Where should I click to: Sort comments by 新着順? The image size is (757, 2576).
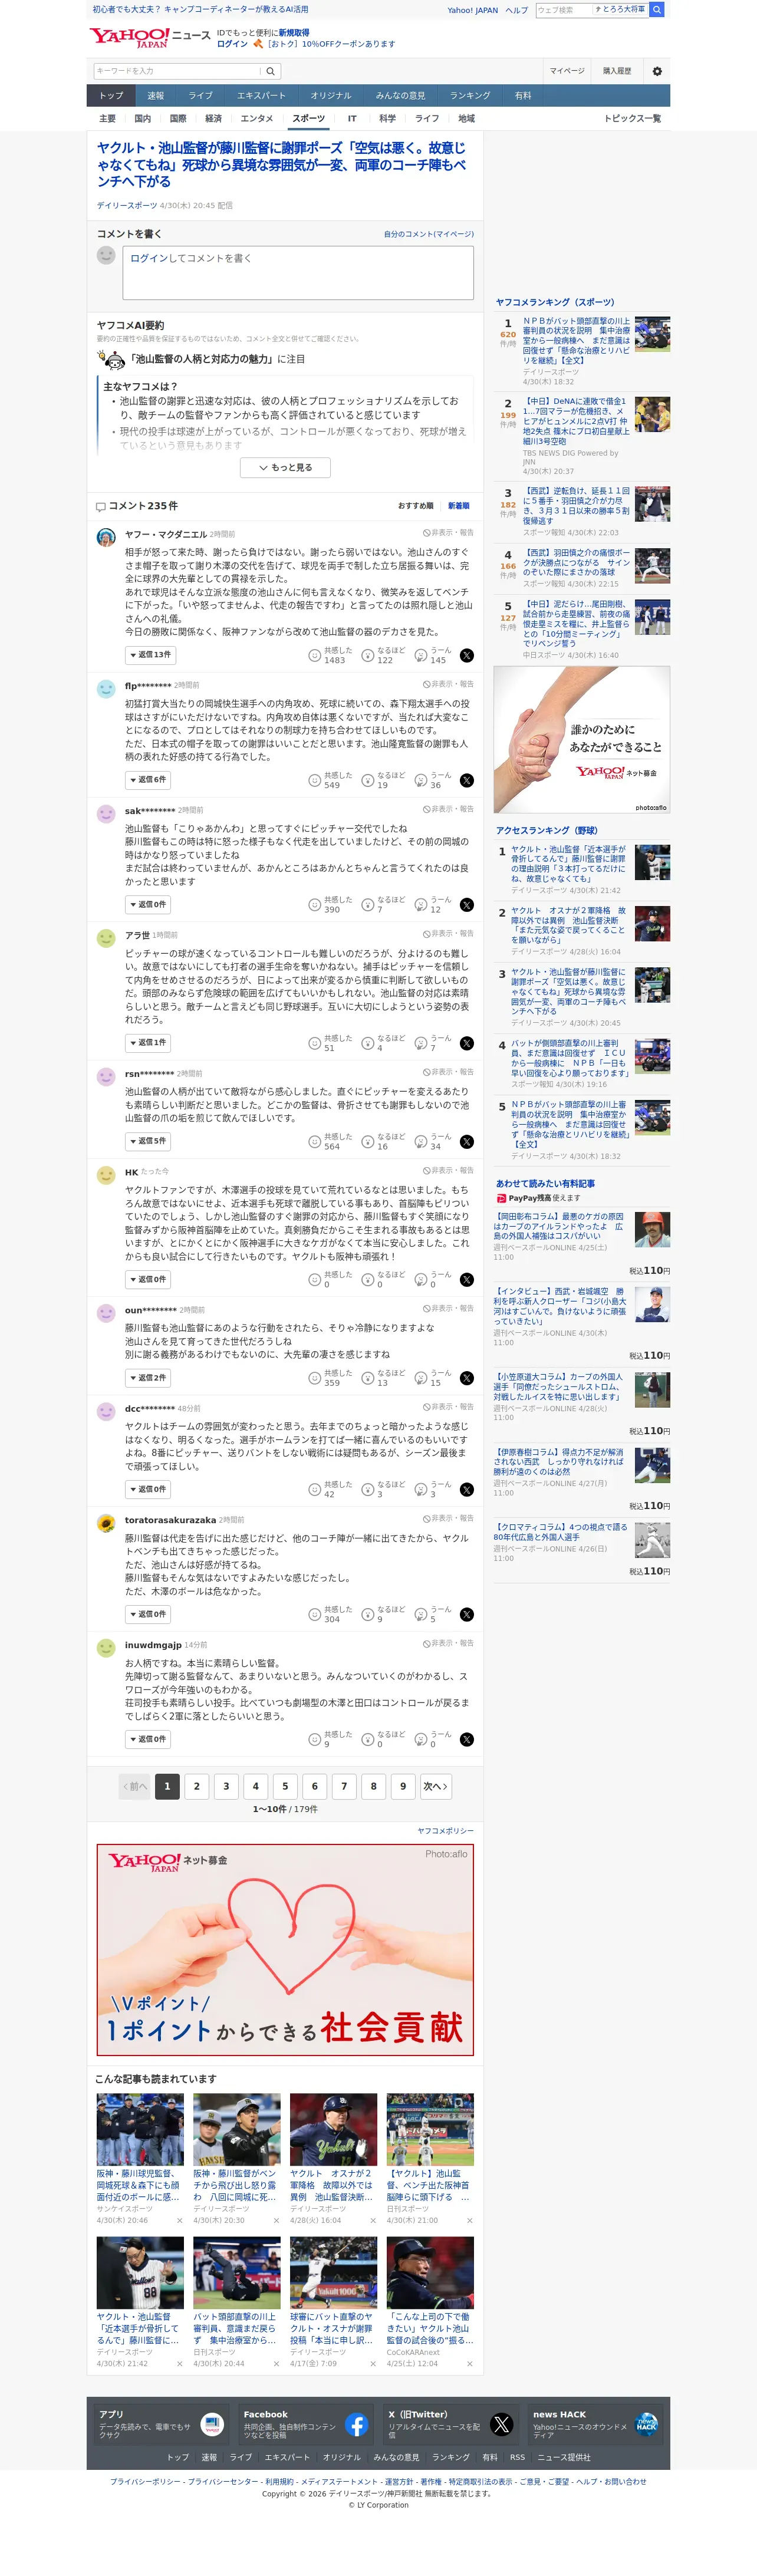point(459,506)
